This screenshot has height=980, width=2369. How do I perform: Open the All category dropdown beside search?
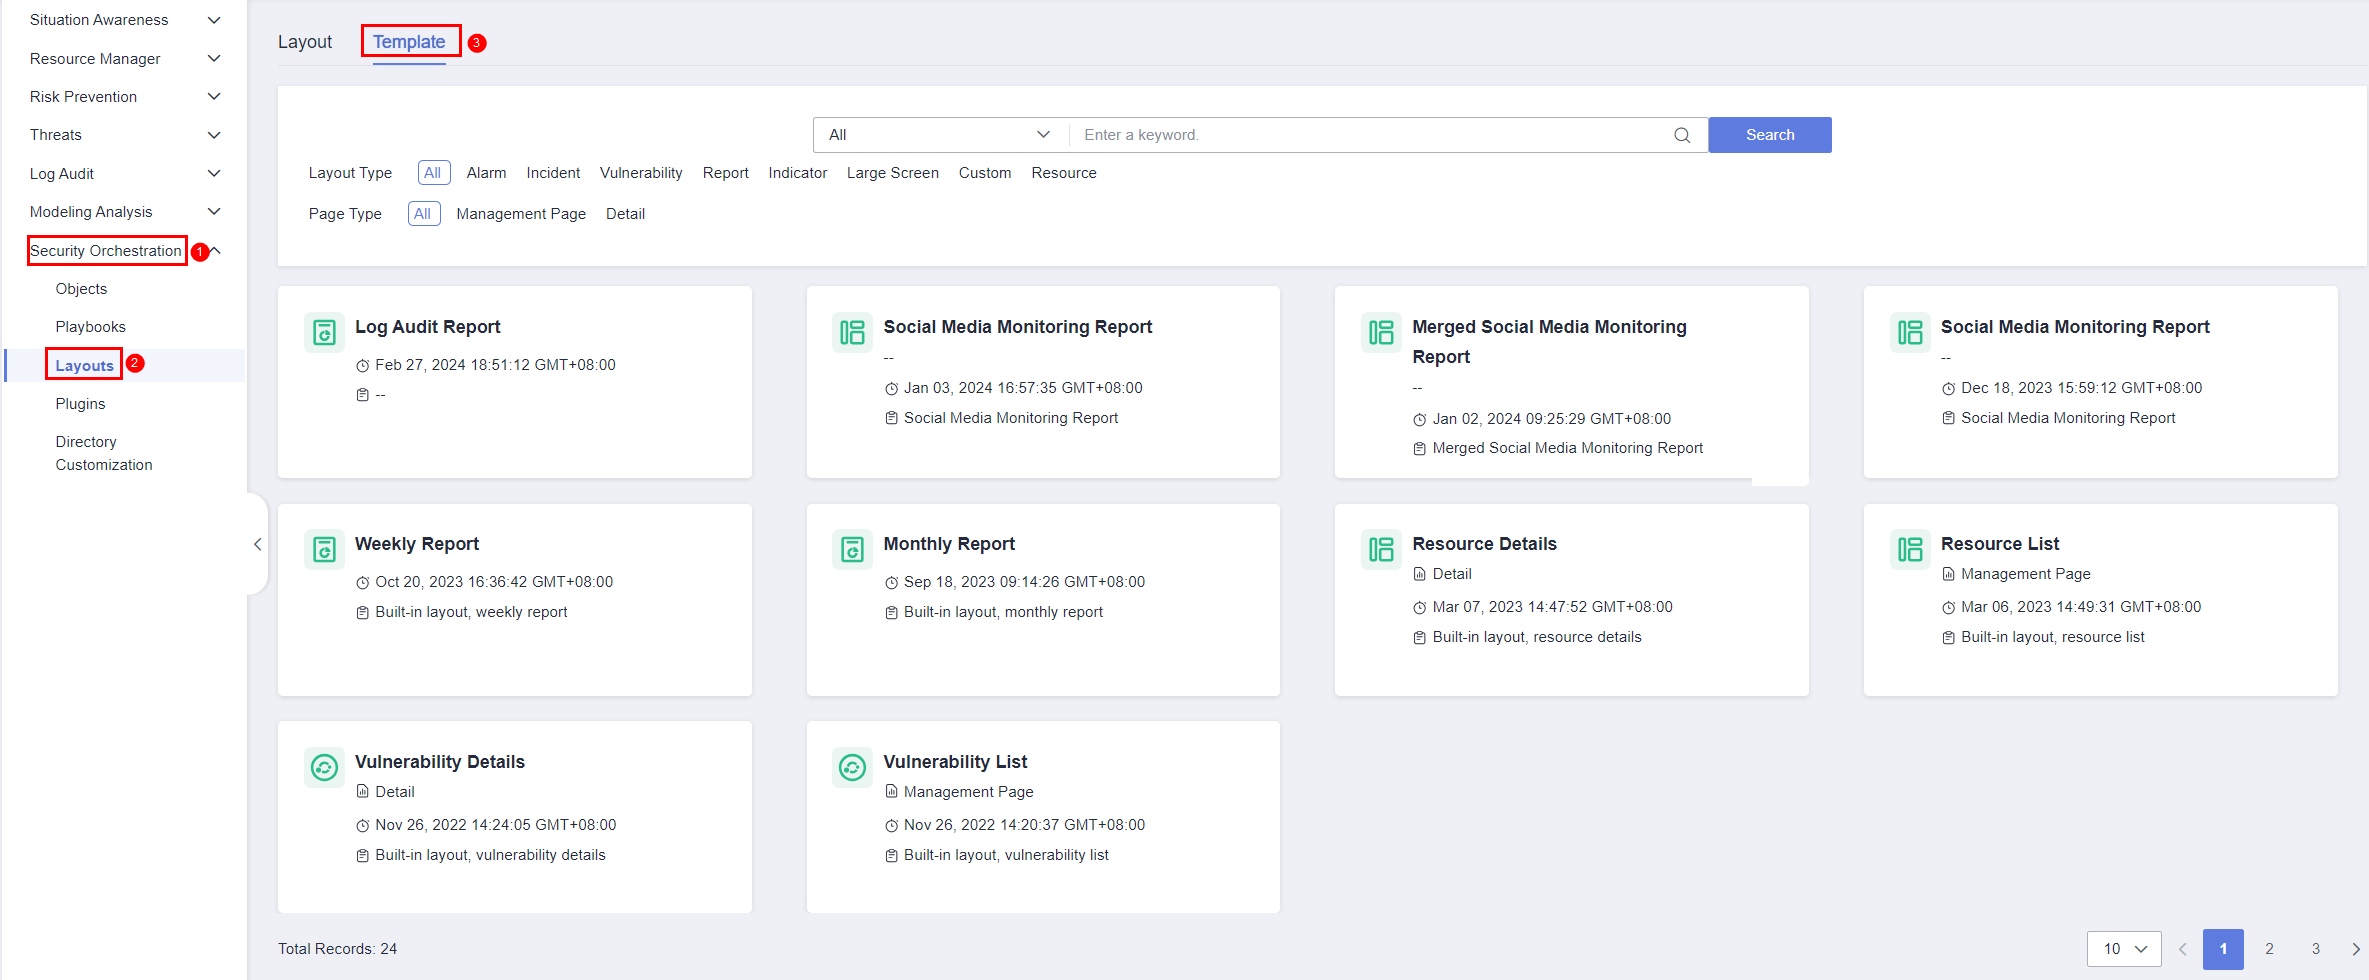click(x=939, y=135)
